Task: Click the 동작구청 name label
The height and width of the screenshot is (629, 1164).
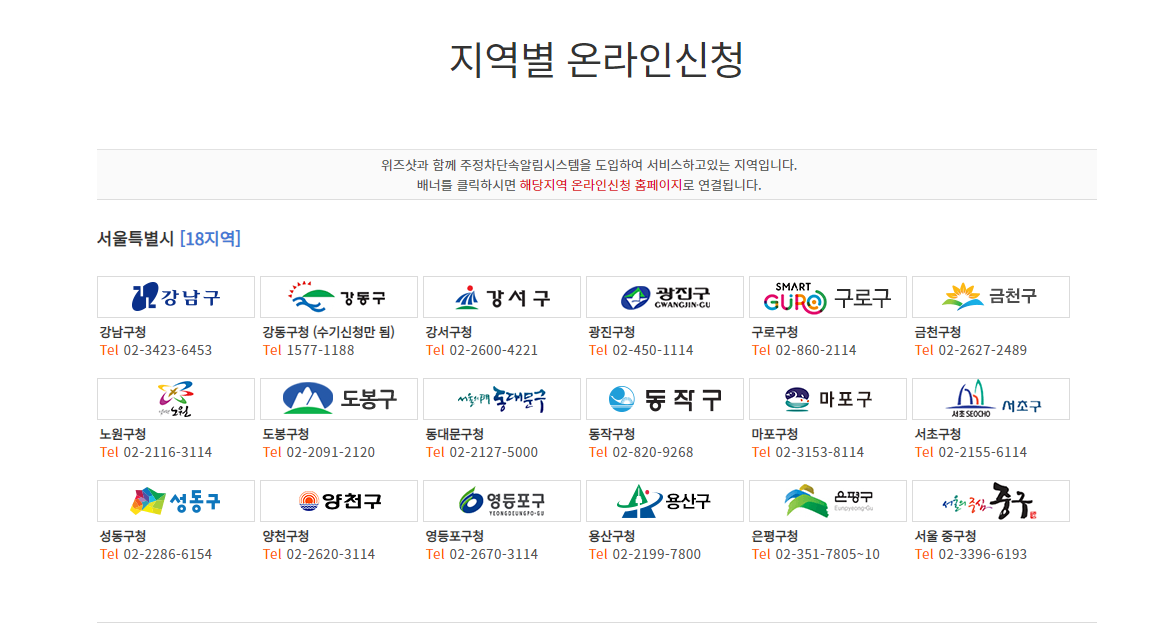Action: [612, 434]
